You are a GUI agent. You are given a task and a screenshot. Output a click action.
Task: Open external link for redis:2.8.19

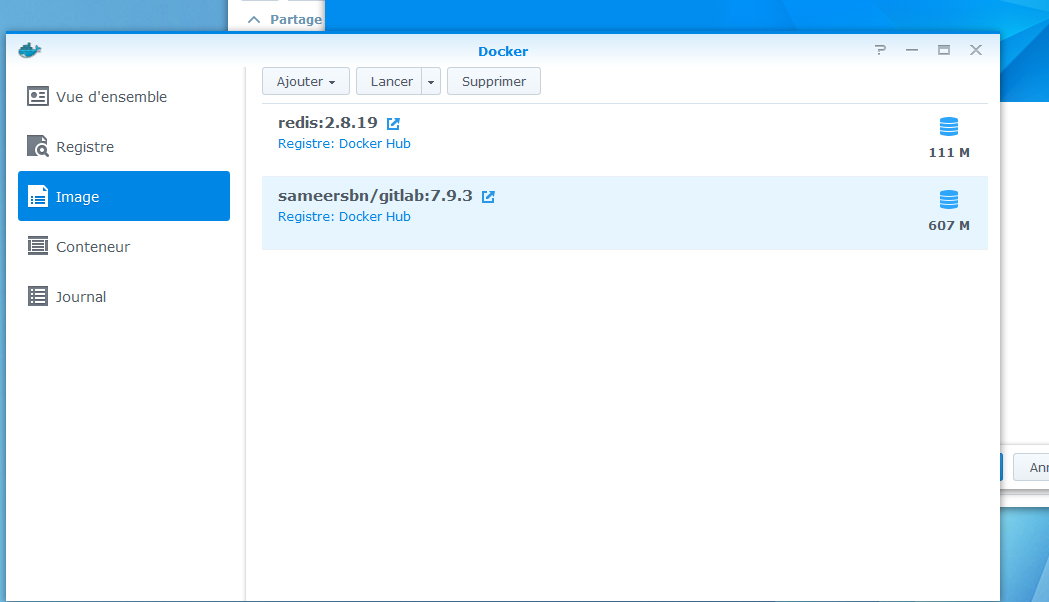point(393,123)
